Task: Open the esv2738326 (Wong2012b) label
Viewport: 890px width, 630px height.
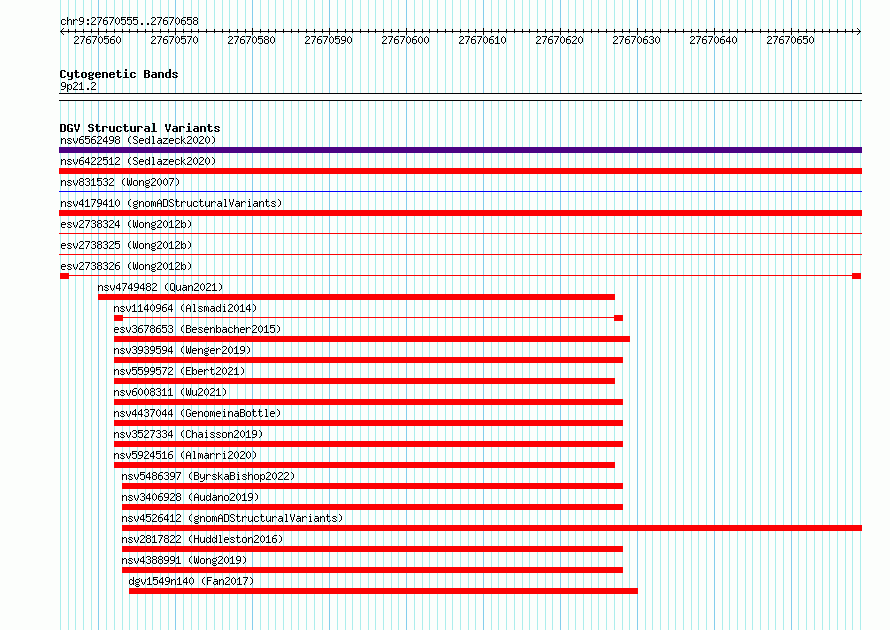Action: [x=126, y=266]
